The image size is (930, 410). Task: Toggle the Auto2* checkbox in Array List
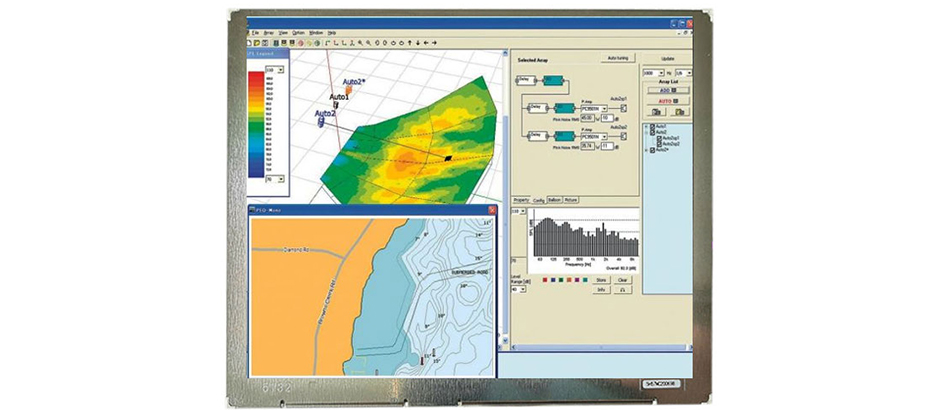pyautogui.click(x=652, y=150)
